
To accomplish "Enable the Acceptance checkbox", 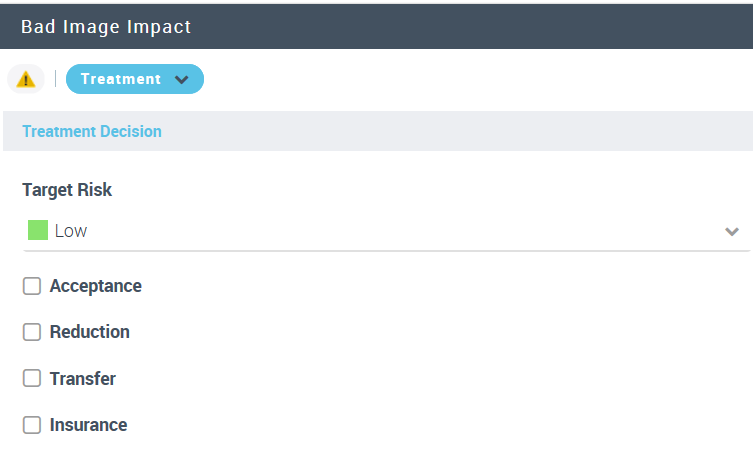I will [x=32, y=286].
